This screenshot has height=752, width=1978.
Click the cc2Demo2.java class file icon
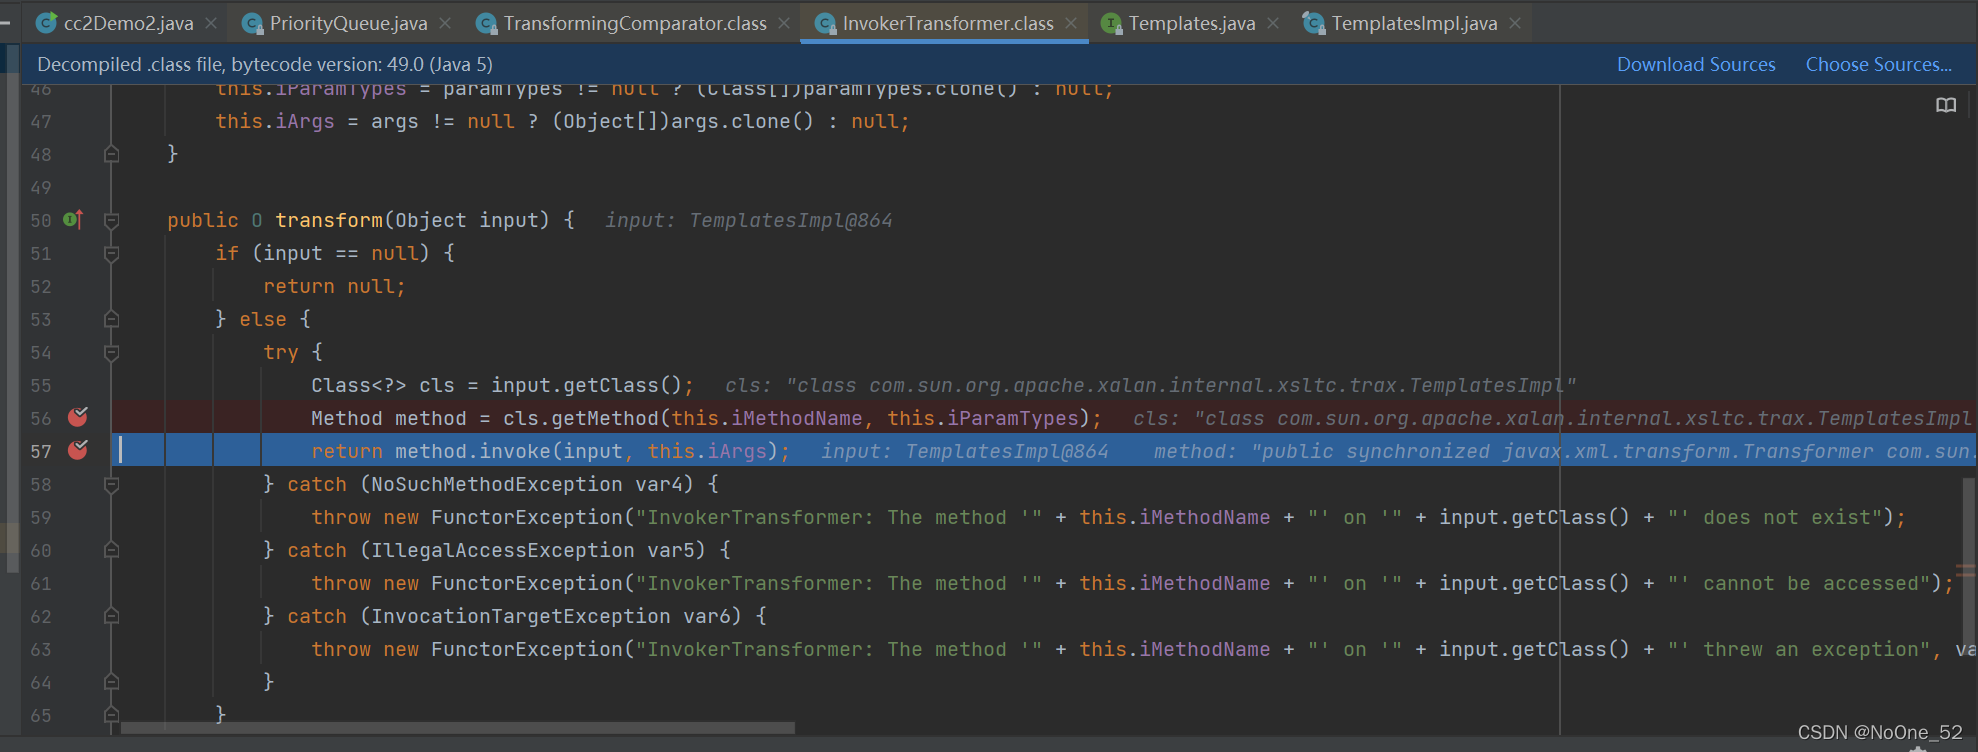coord(46,23)
